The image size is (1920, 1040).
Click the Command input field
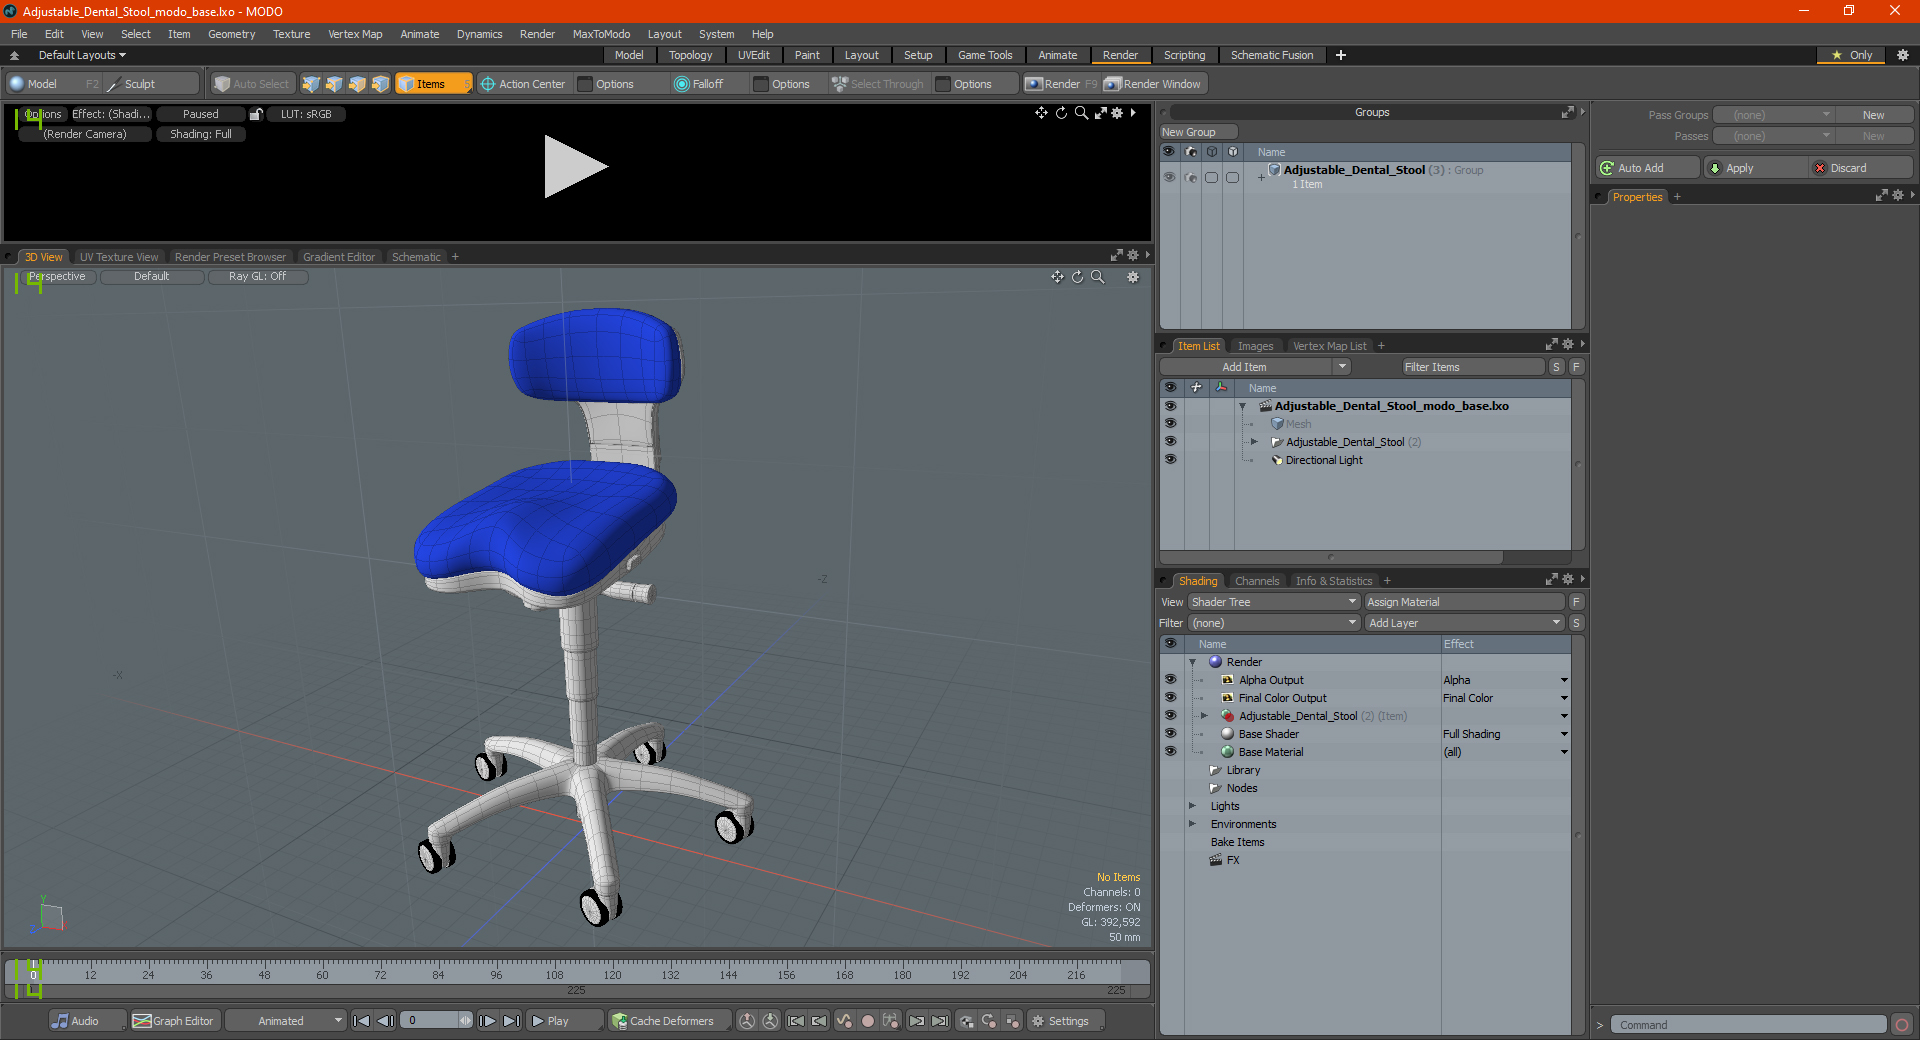[1748, 1025]
